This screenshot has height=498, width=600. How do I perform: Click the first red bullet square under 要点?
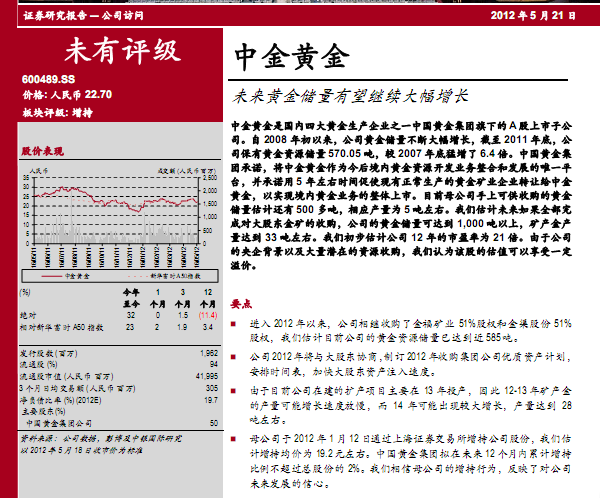pos(234,324)
